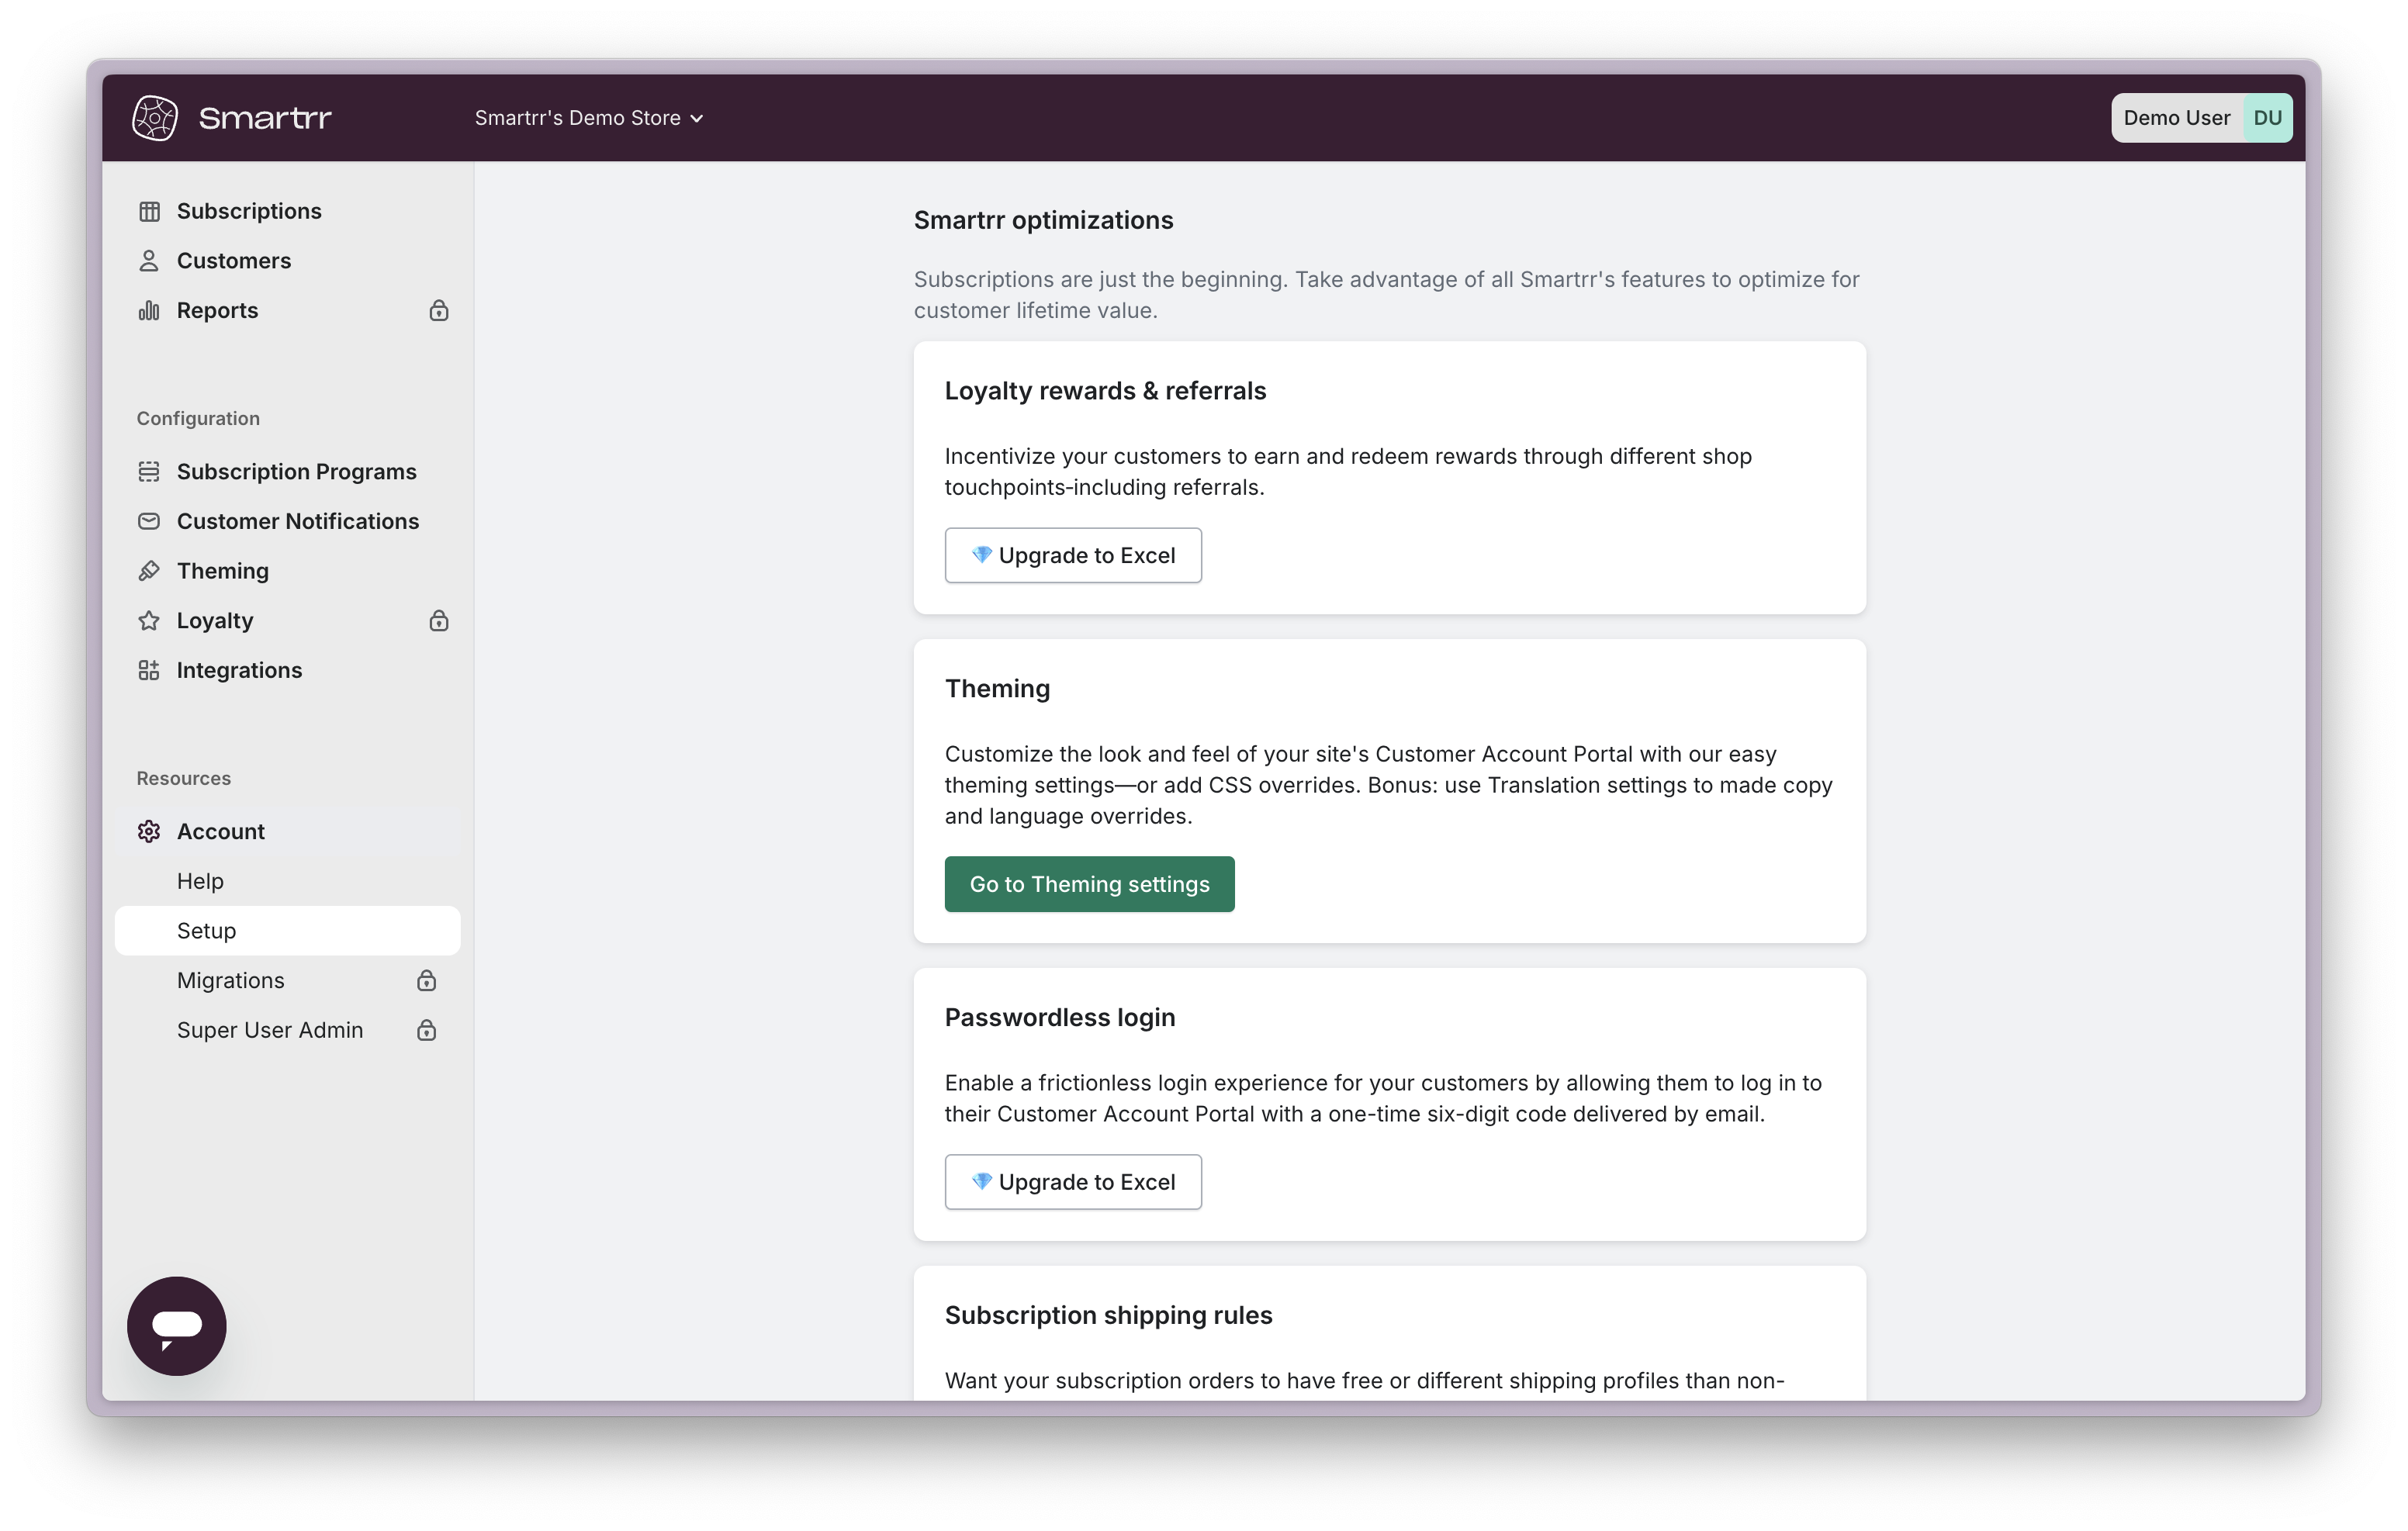The height and width of the screenshot is (1531, 2408).
Task: Open the Loyalty sidebar item
Action: click(x=288, y=620)
